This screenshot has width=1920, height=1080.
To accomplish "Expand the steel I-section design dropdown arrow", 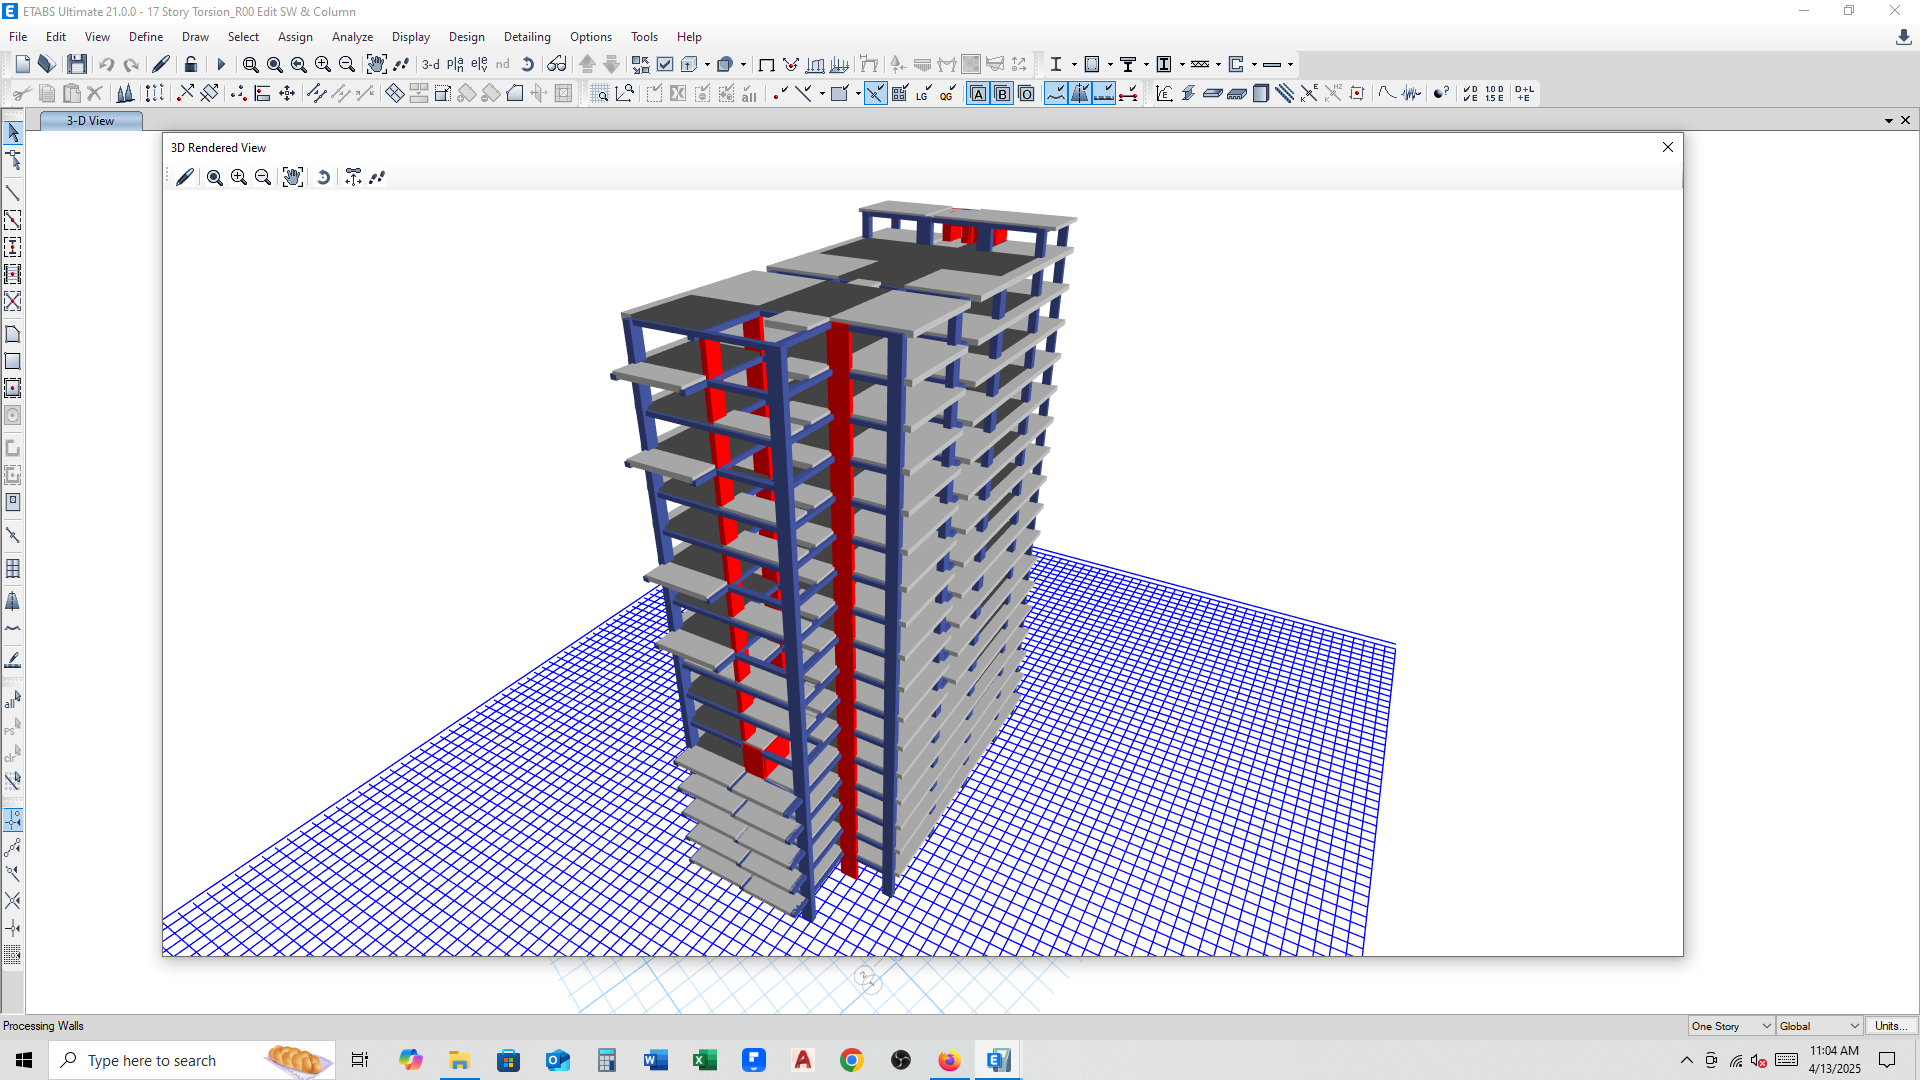I will click(1074, 64).
